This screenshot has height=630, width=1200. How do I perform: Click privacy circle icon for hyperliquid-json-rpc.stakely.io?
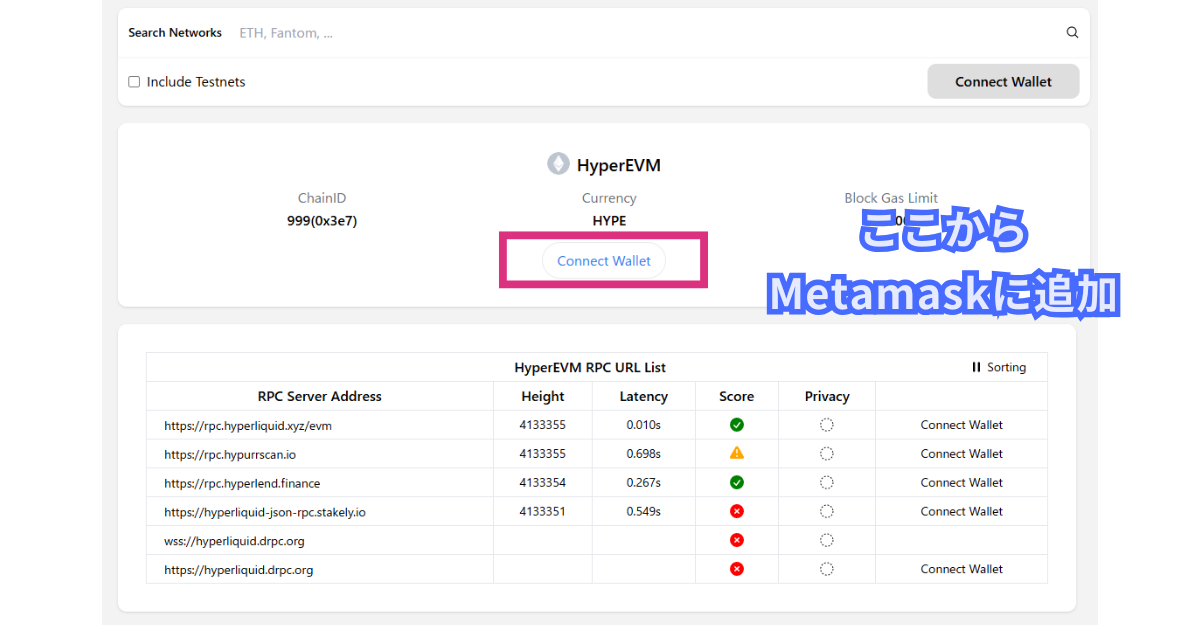[x=827, y=511]
